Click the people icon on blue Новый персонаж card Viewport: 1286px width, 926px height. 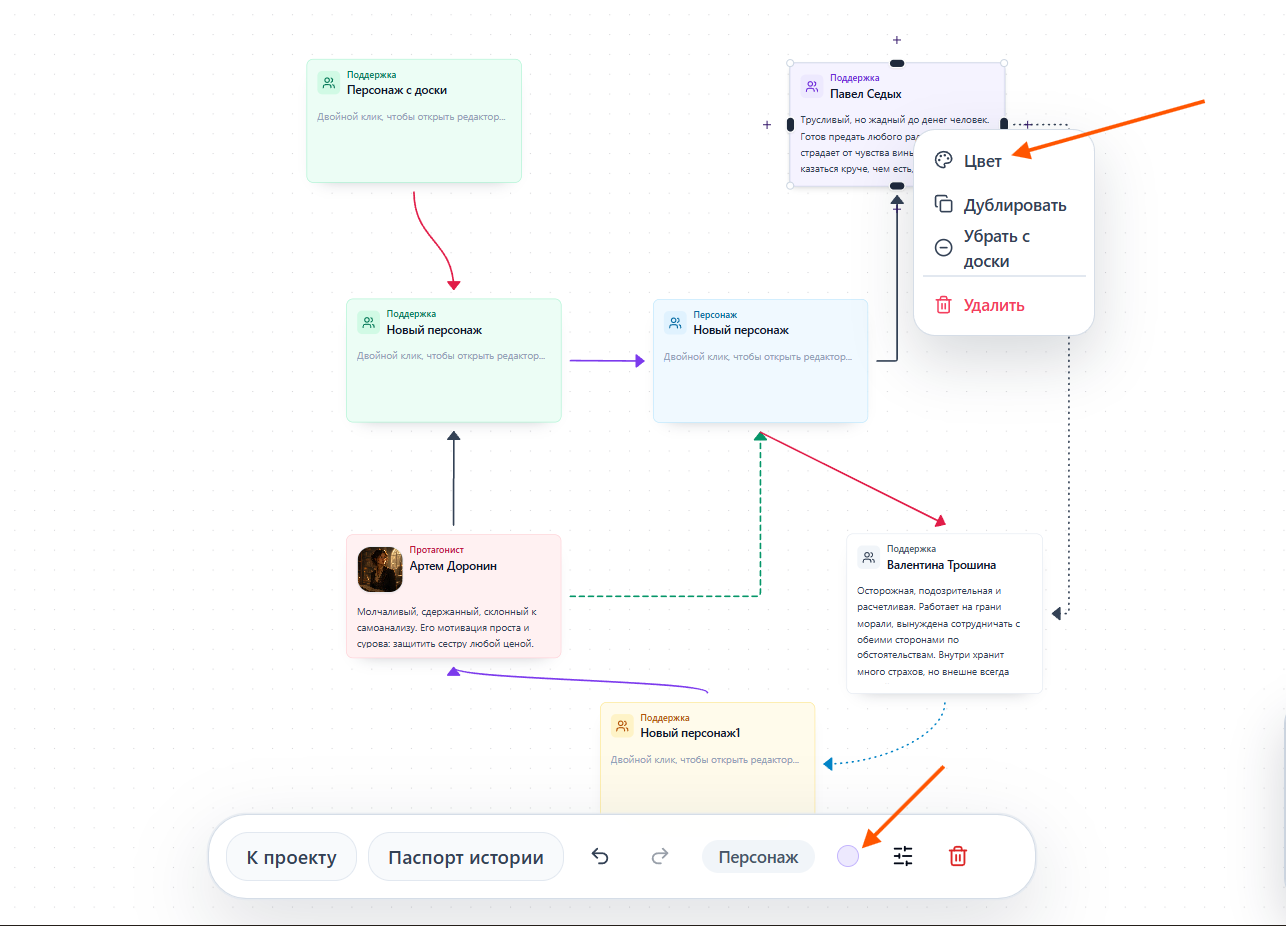pyautogui.click(x=675, y=323)
